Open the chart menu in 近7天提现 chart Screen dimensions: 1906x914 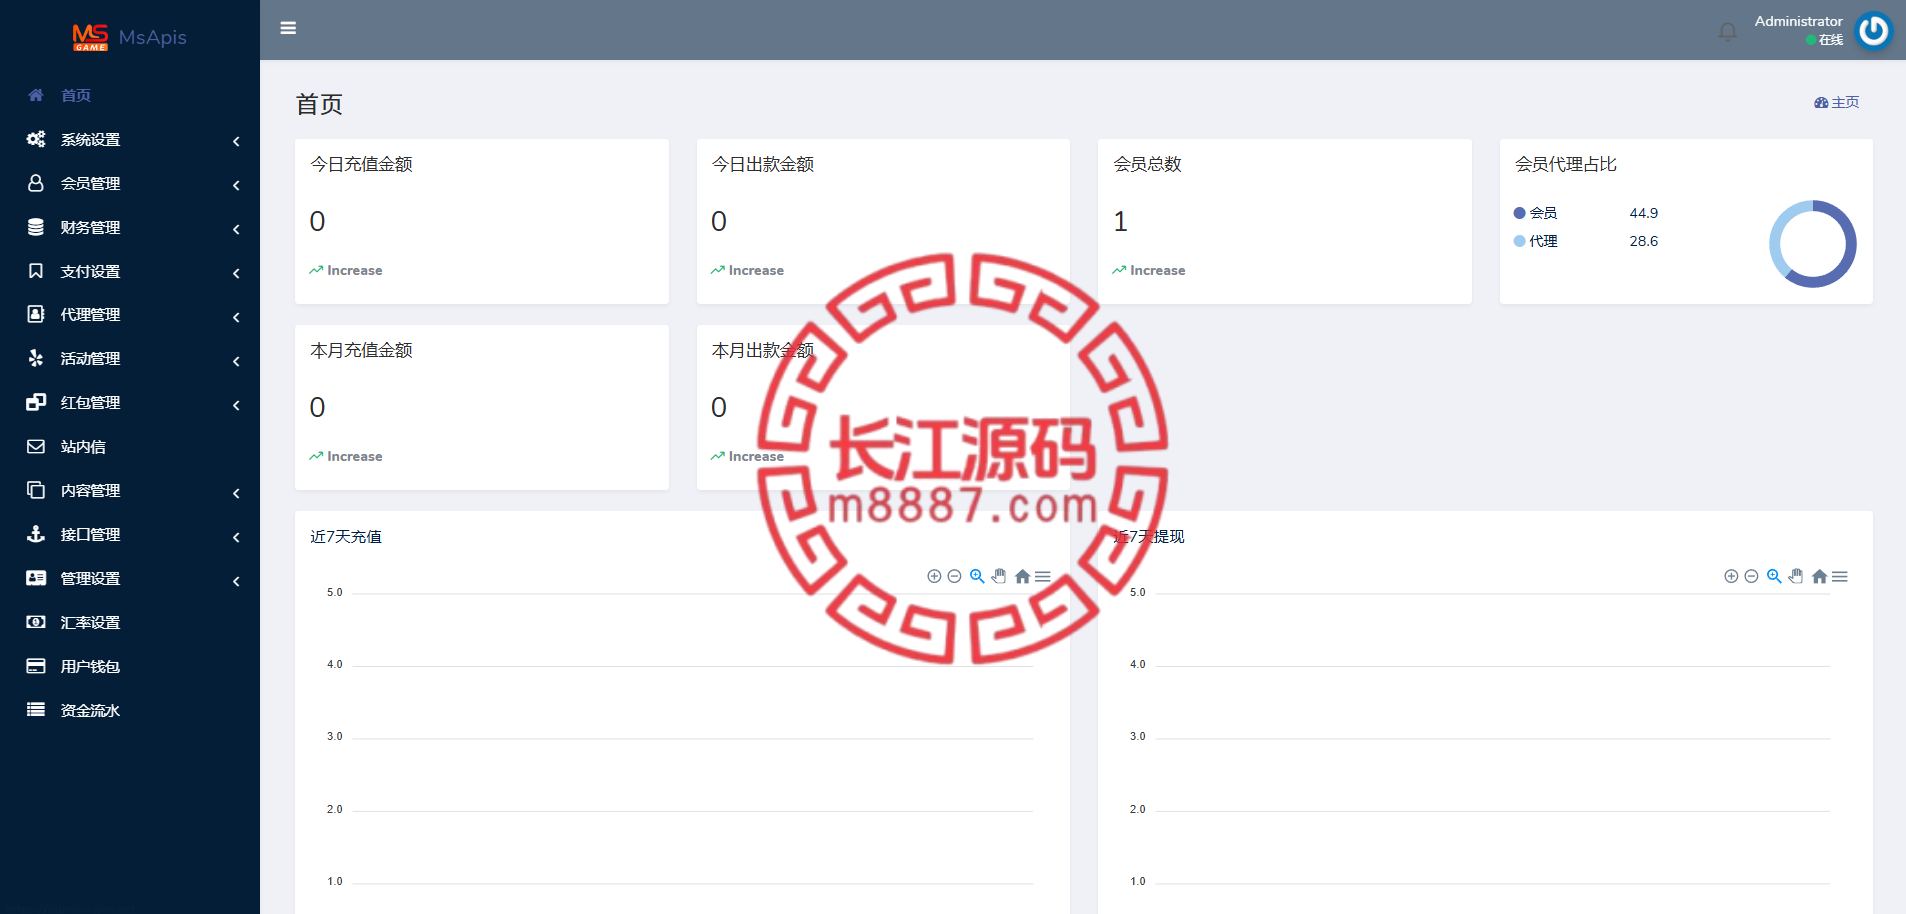coord(1840,576)
